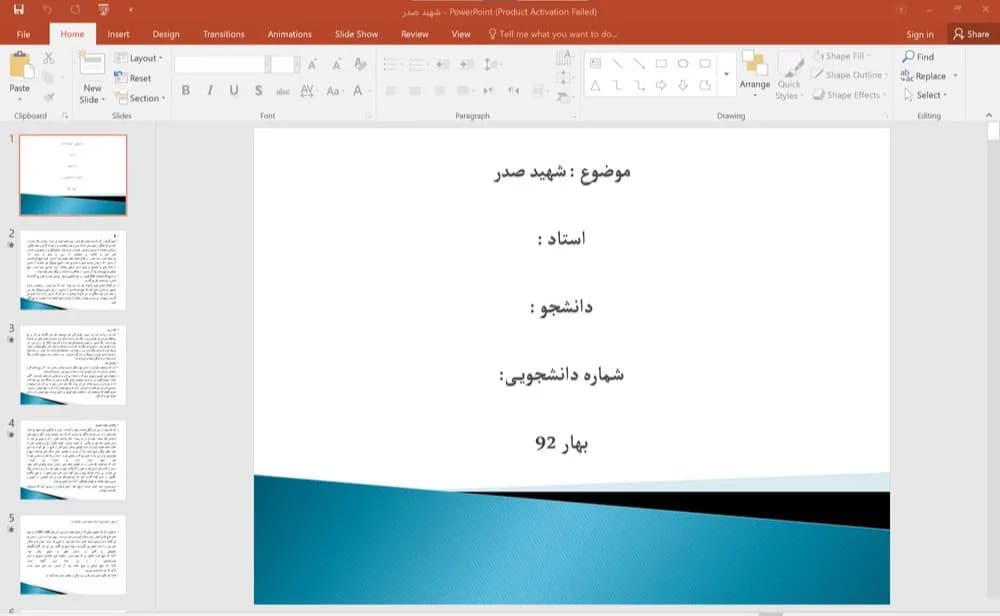Select slide 2 thumbnail
The width and height of the screenshot is (1000, 616).
tap(73, 270)
